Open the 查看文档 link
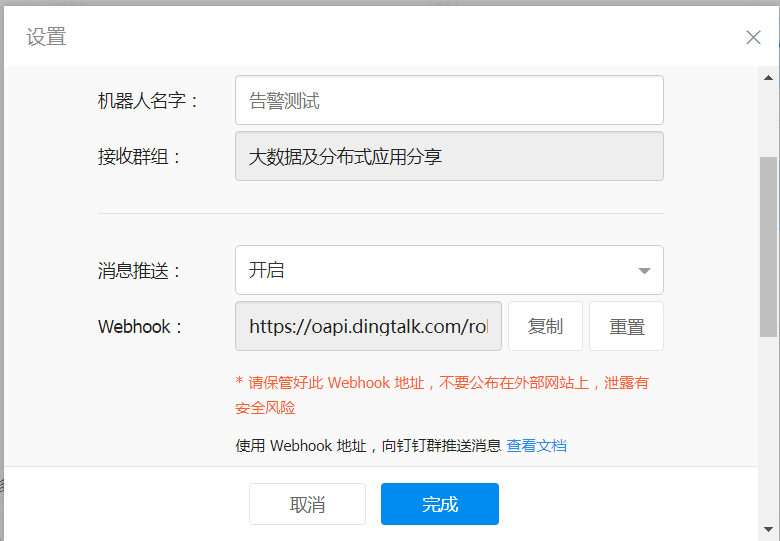The width and height of the screenshot is (780, 541). pos(536,446)
